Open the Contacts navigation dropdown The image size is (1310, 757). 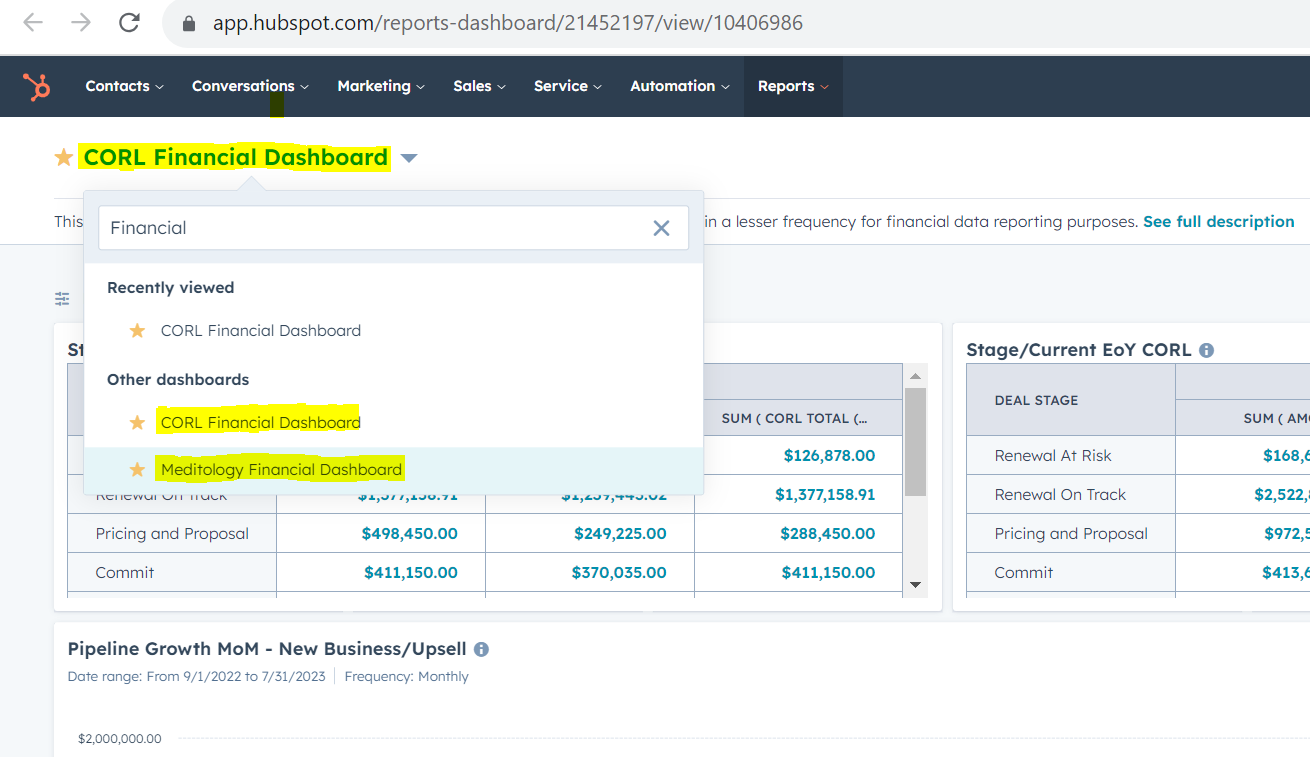124,87
